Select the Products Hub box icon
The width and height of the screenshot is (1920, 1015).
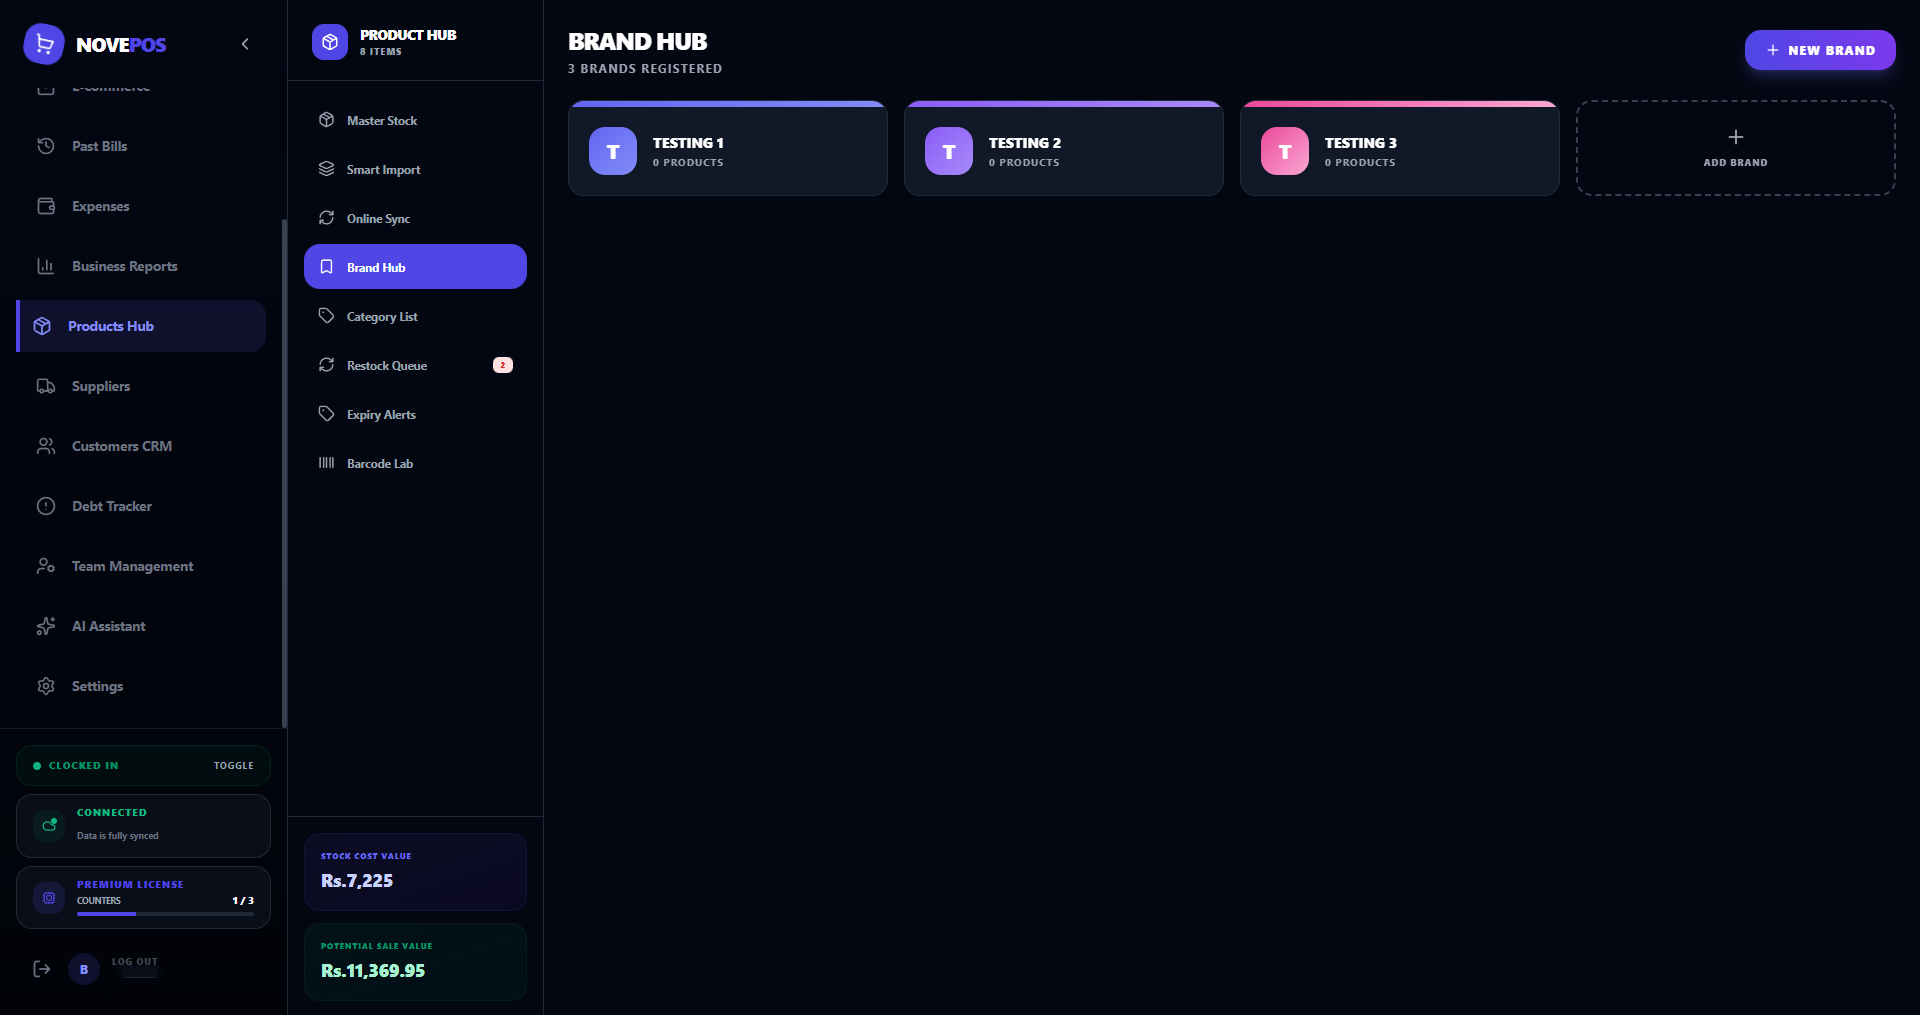pos(42,326)
